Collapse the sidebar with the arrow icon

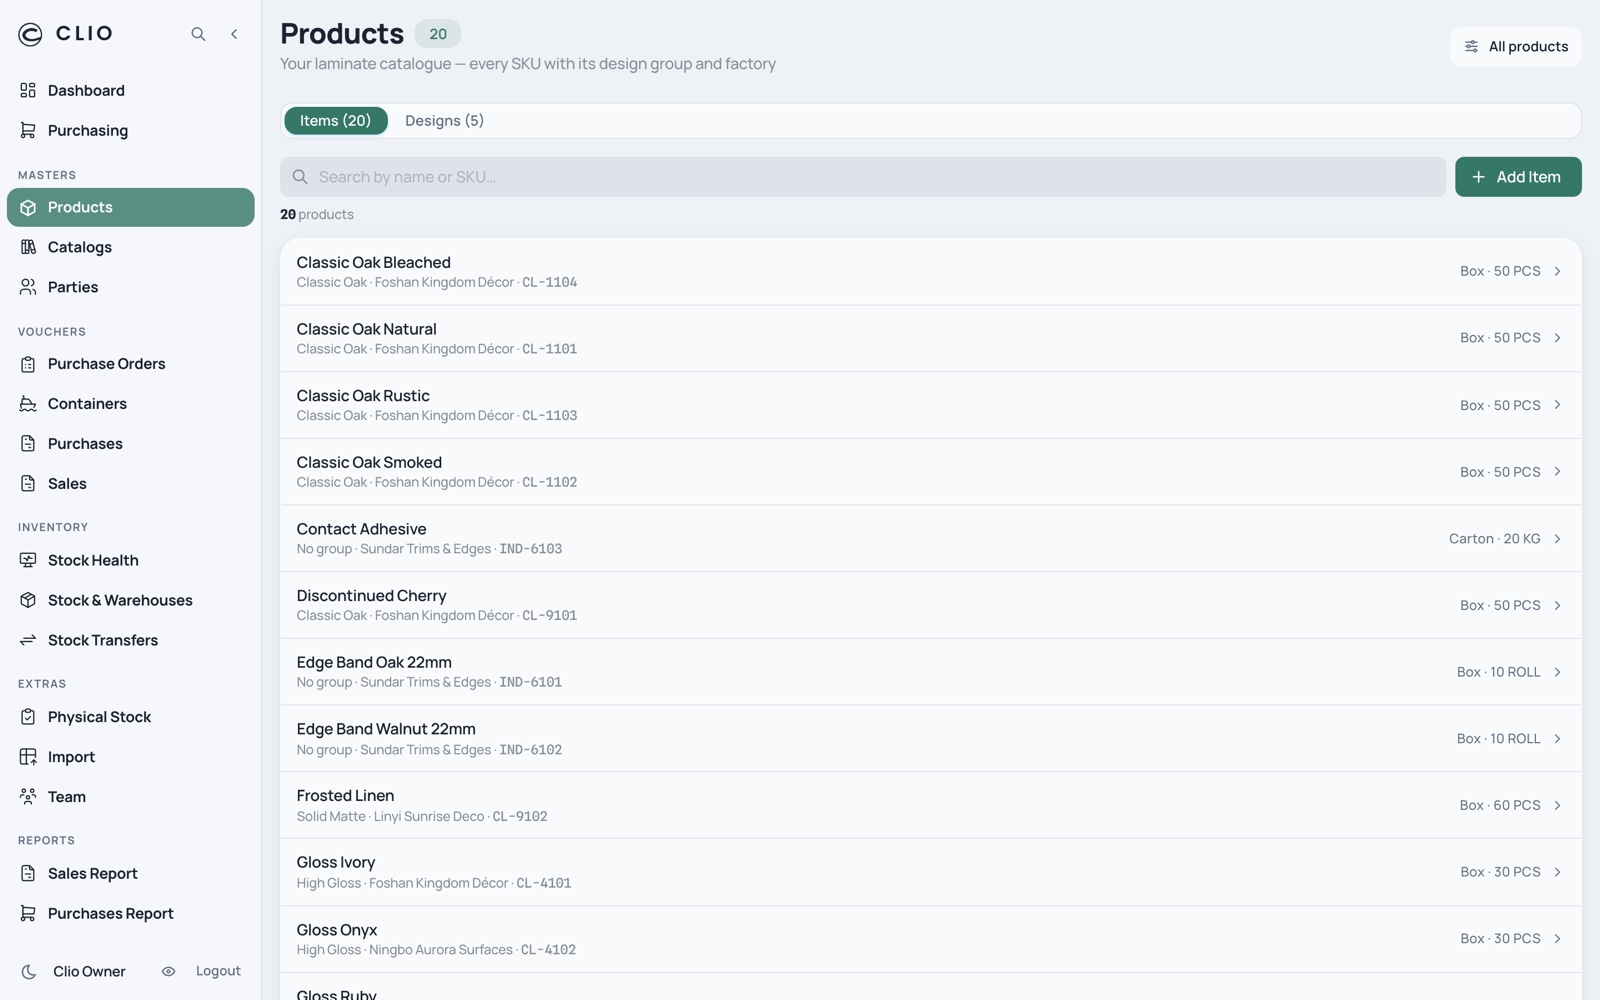pyautogui.click(x=234, y=34)
